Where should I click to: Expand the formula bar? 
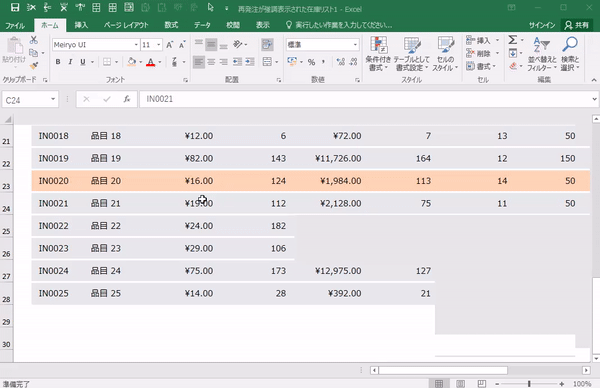click(x=594, y=99)
